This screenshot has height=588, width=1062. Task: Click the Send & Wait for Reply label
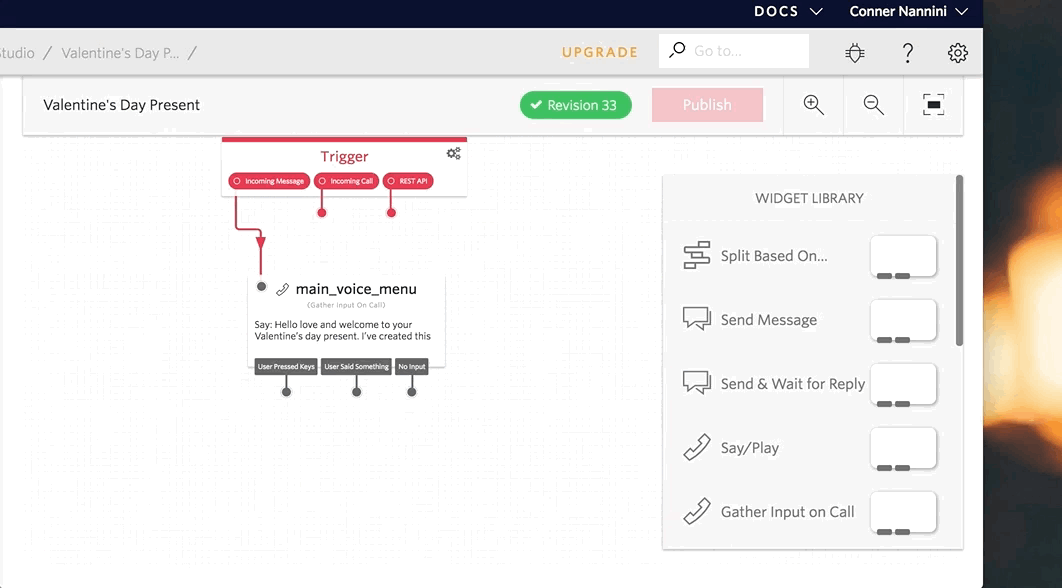click(x=793, y=384)
